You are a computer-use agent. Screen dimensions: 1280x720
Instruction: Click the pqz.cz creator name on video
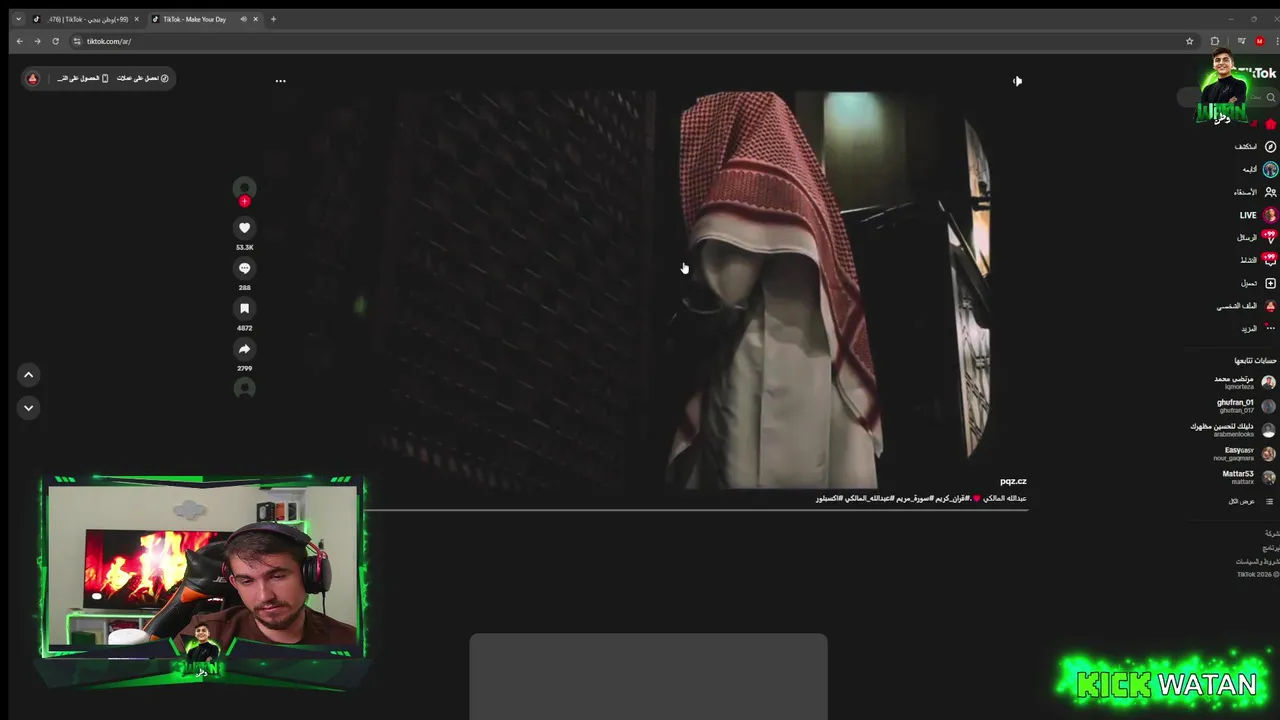tap(1013, 481)
